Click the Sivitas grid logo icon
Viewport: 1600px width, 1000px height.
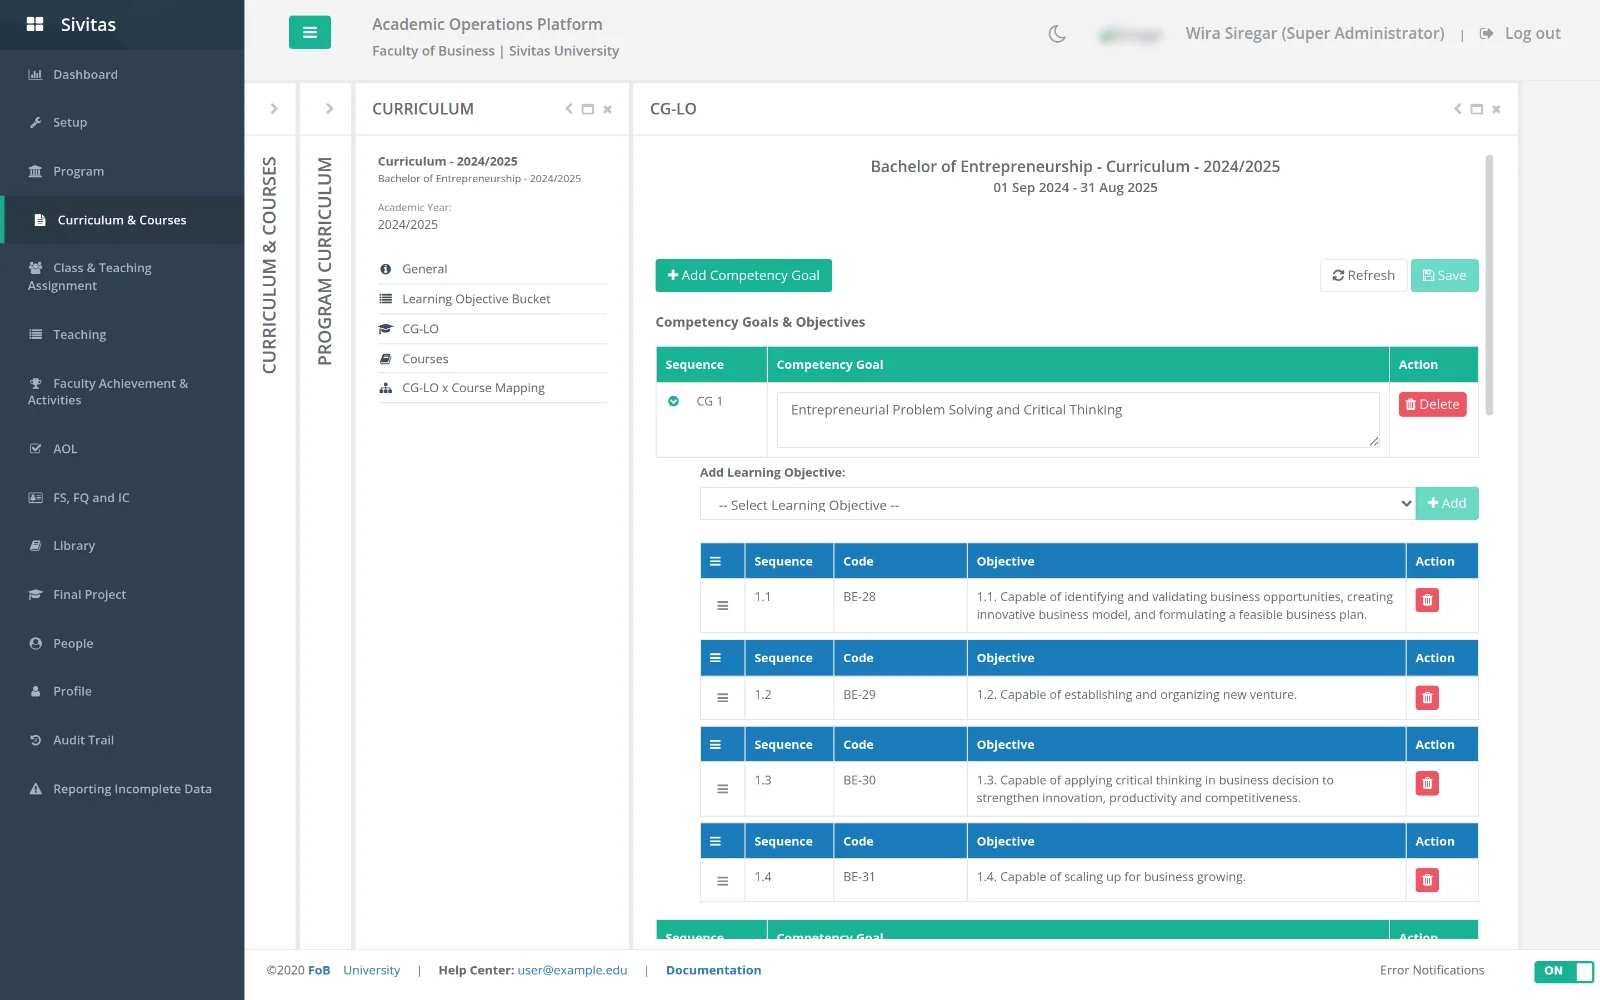(35, 24)
